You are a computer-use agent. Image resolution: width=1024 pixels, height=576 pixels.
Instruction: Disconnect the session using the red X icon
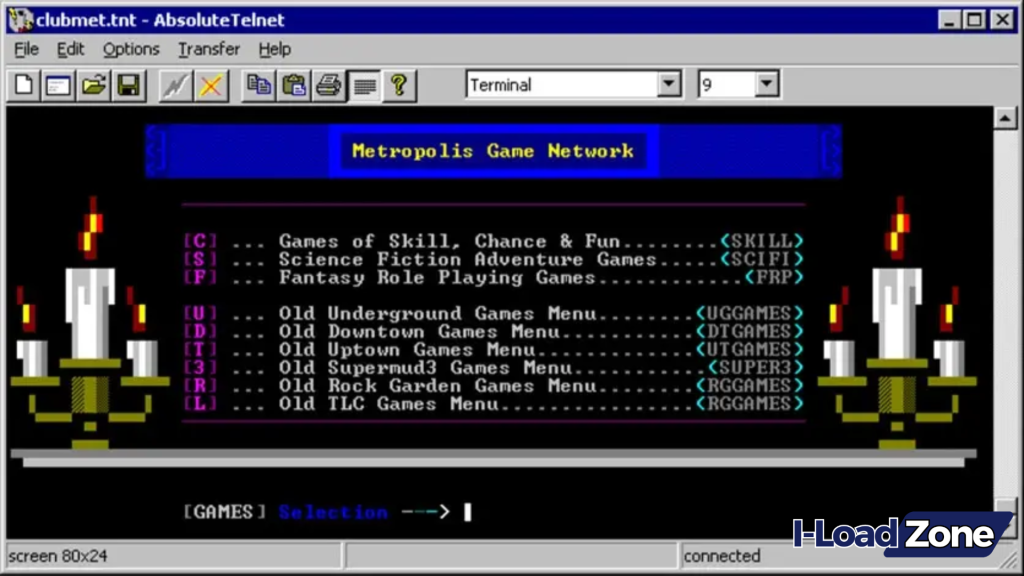[211, 85]
